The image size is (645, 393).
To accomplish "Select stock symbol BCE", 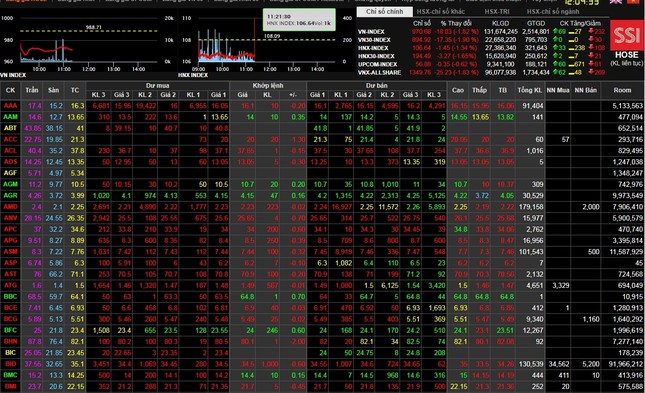I will click(11, 308).
